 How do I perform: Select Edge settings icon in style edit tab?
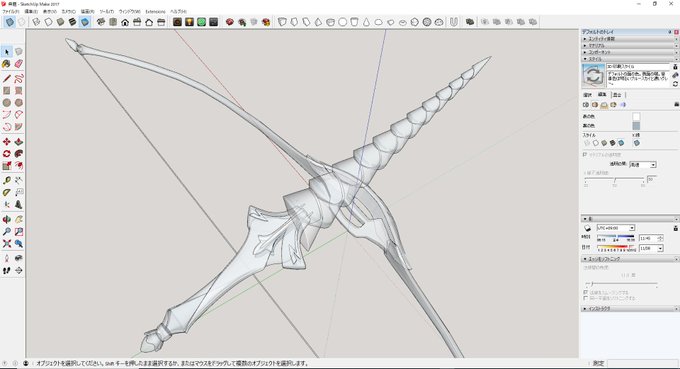pyautogui.click(x=585, y=104)
